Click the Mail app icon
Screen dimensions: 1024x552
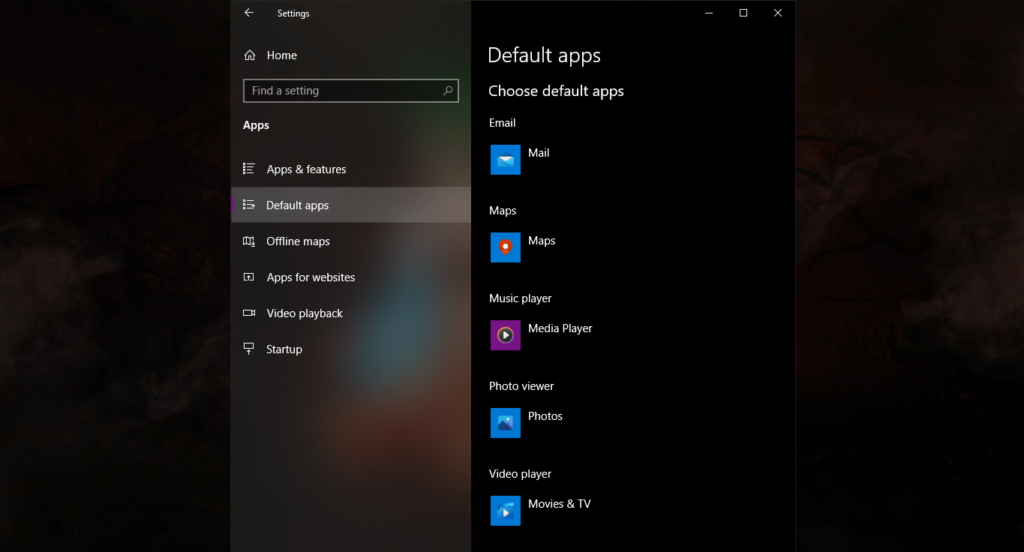505,160
